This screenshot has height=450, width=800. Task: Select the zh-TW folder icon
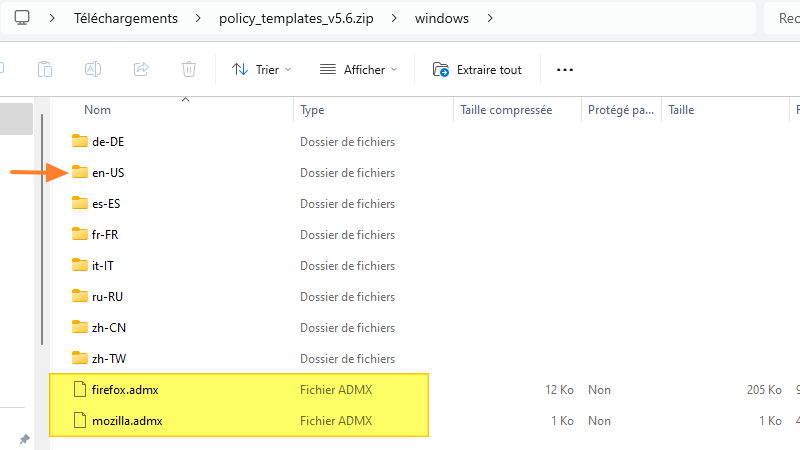80,358
